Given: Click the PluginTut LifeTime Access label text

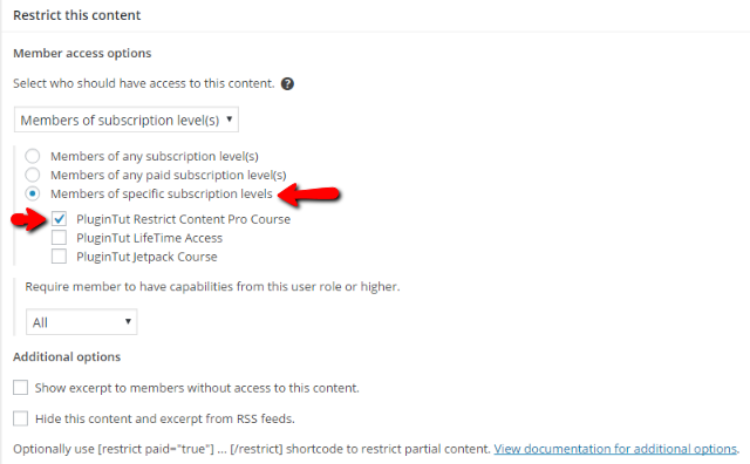Looking at the screenshot, I should [149, 238].
